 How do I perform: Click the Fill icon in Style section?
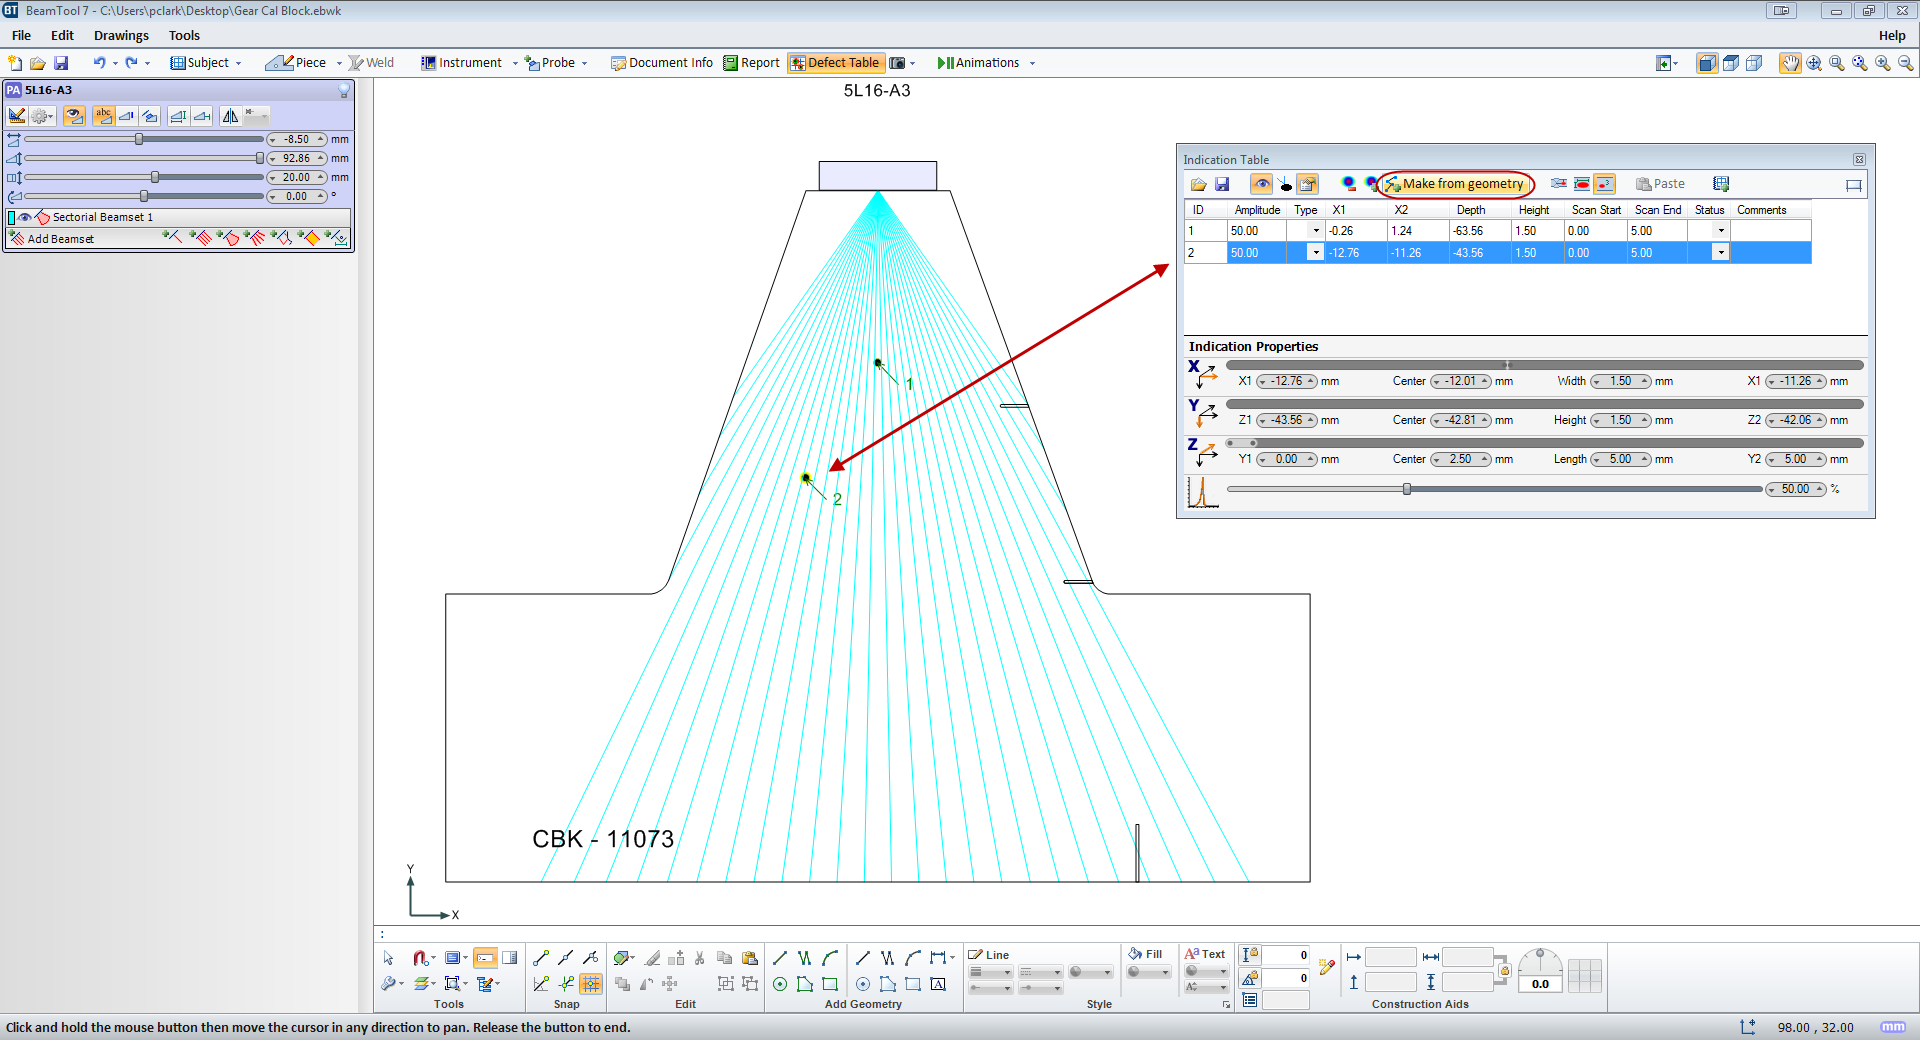click(1136, 955)
